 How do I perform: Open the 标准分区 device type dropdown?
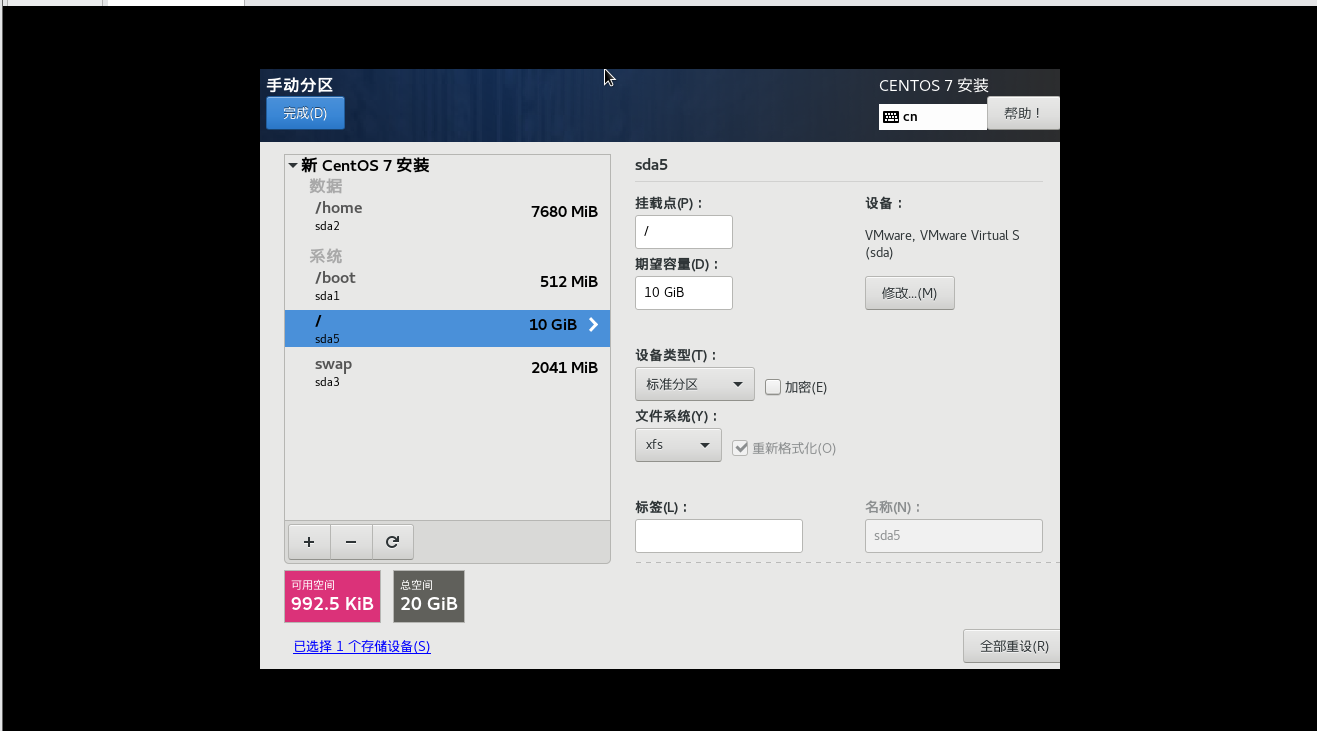pos(695,384)
